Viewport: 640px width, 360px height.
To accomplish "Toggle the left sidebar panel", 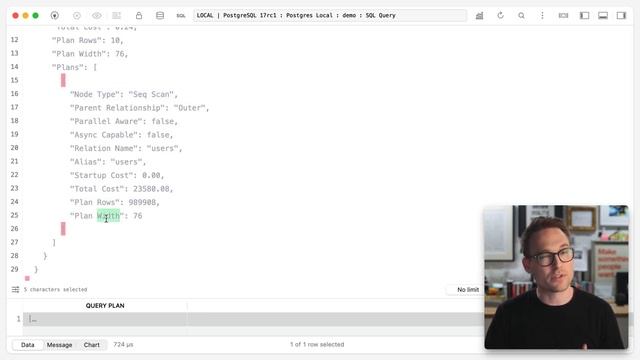I will (x=584, y=16).
